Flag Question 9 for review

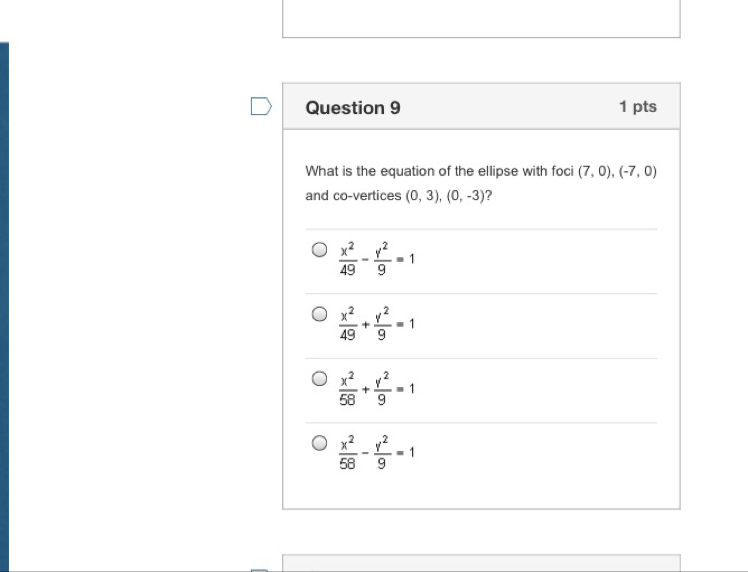coord(260,107)
